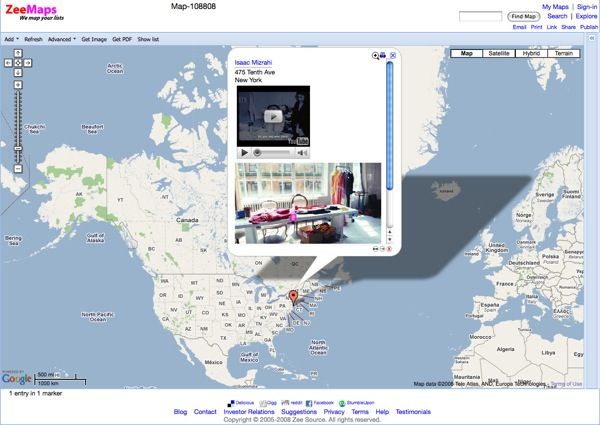Click the studio photo in the popup
The image size is (600, 425).
point(308,203)
